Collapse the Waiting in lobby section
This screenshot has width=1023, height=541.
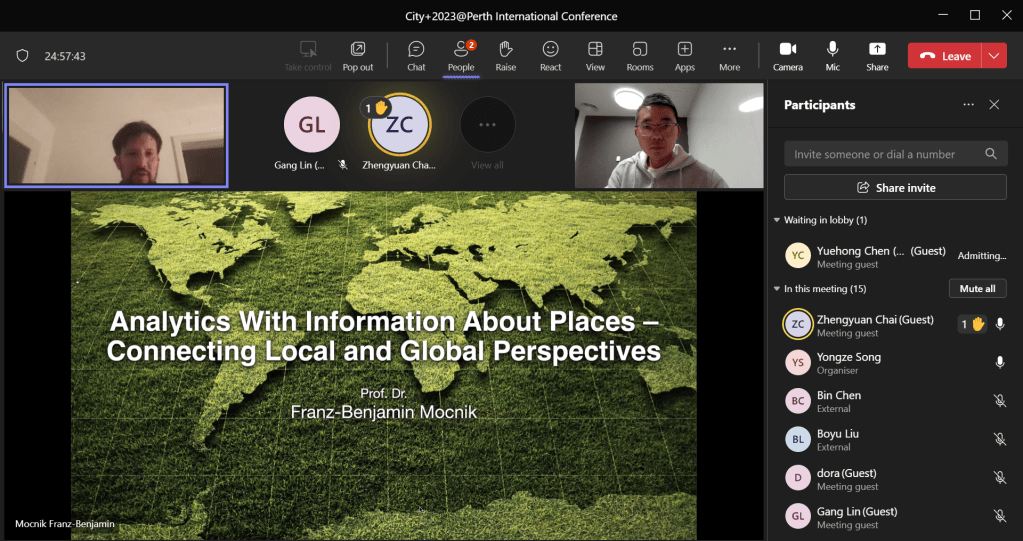(x=777, y=220)
